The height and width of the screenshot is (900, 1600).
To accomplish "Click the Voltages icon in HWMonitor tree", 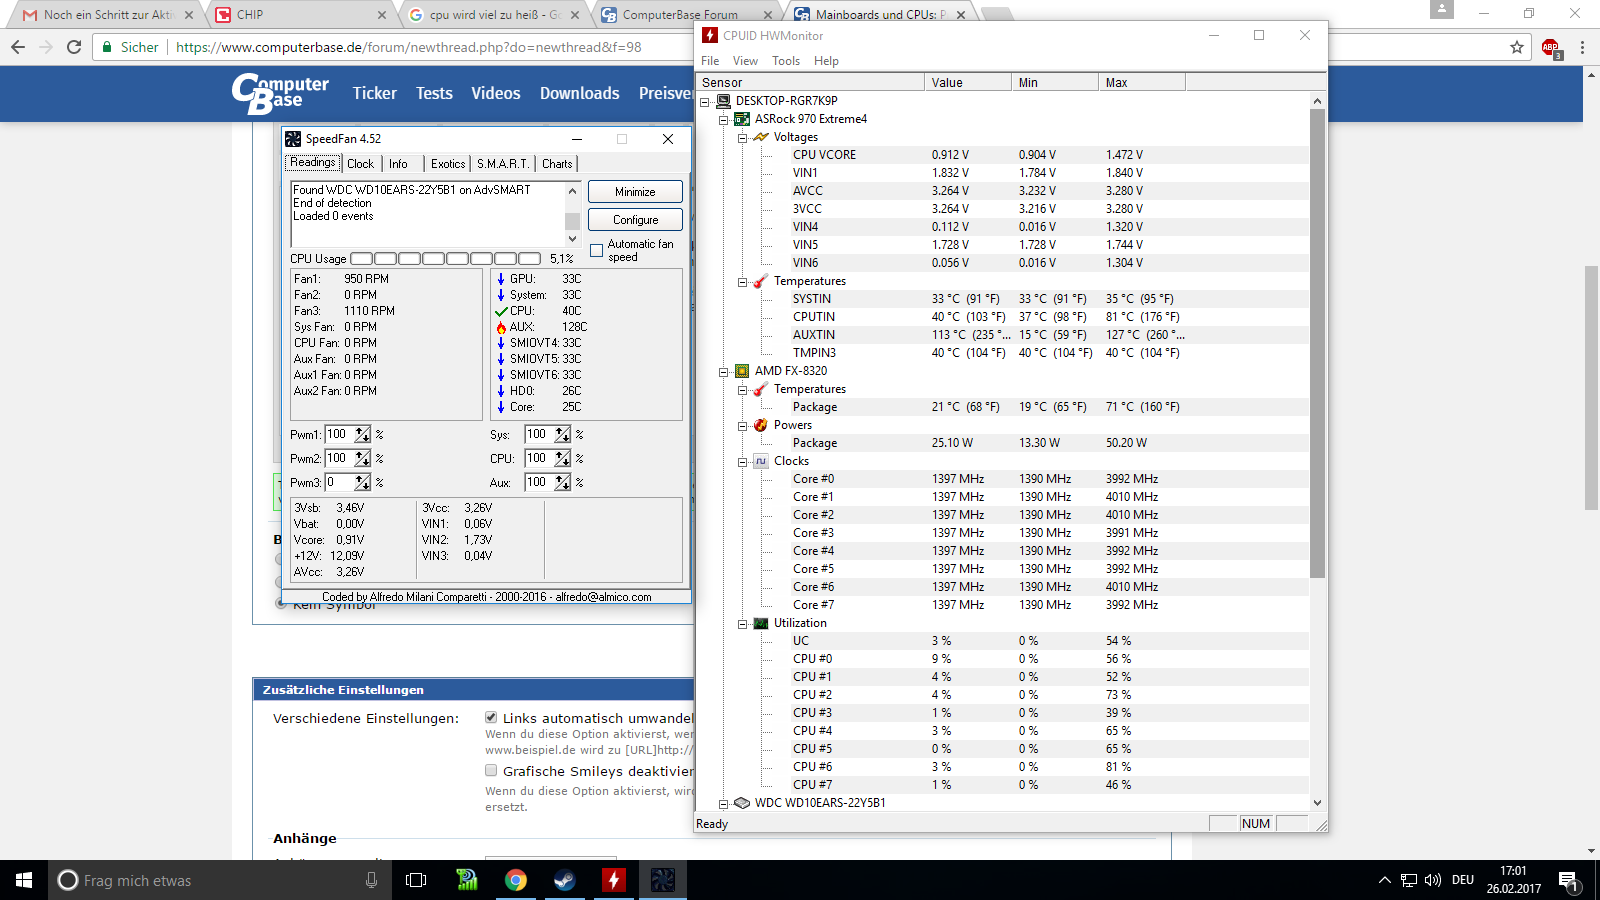I will point(761,137).
